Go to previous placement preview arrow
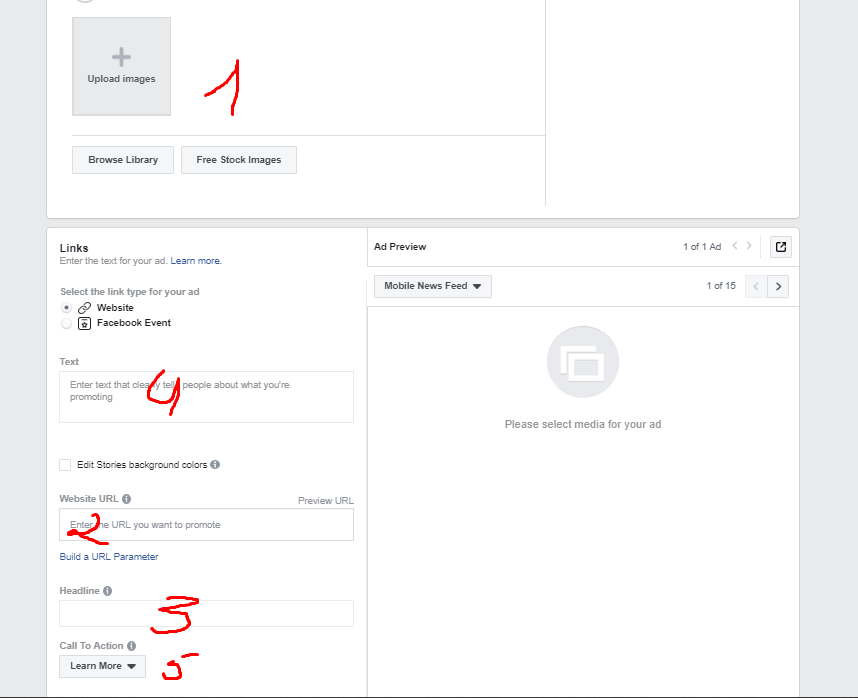 756,287
